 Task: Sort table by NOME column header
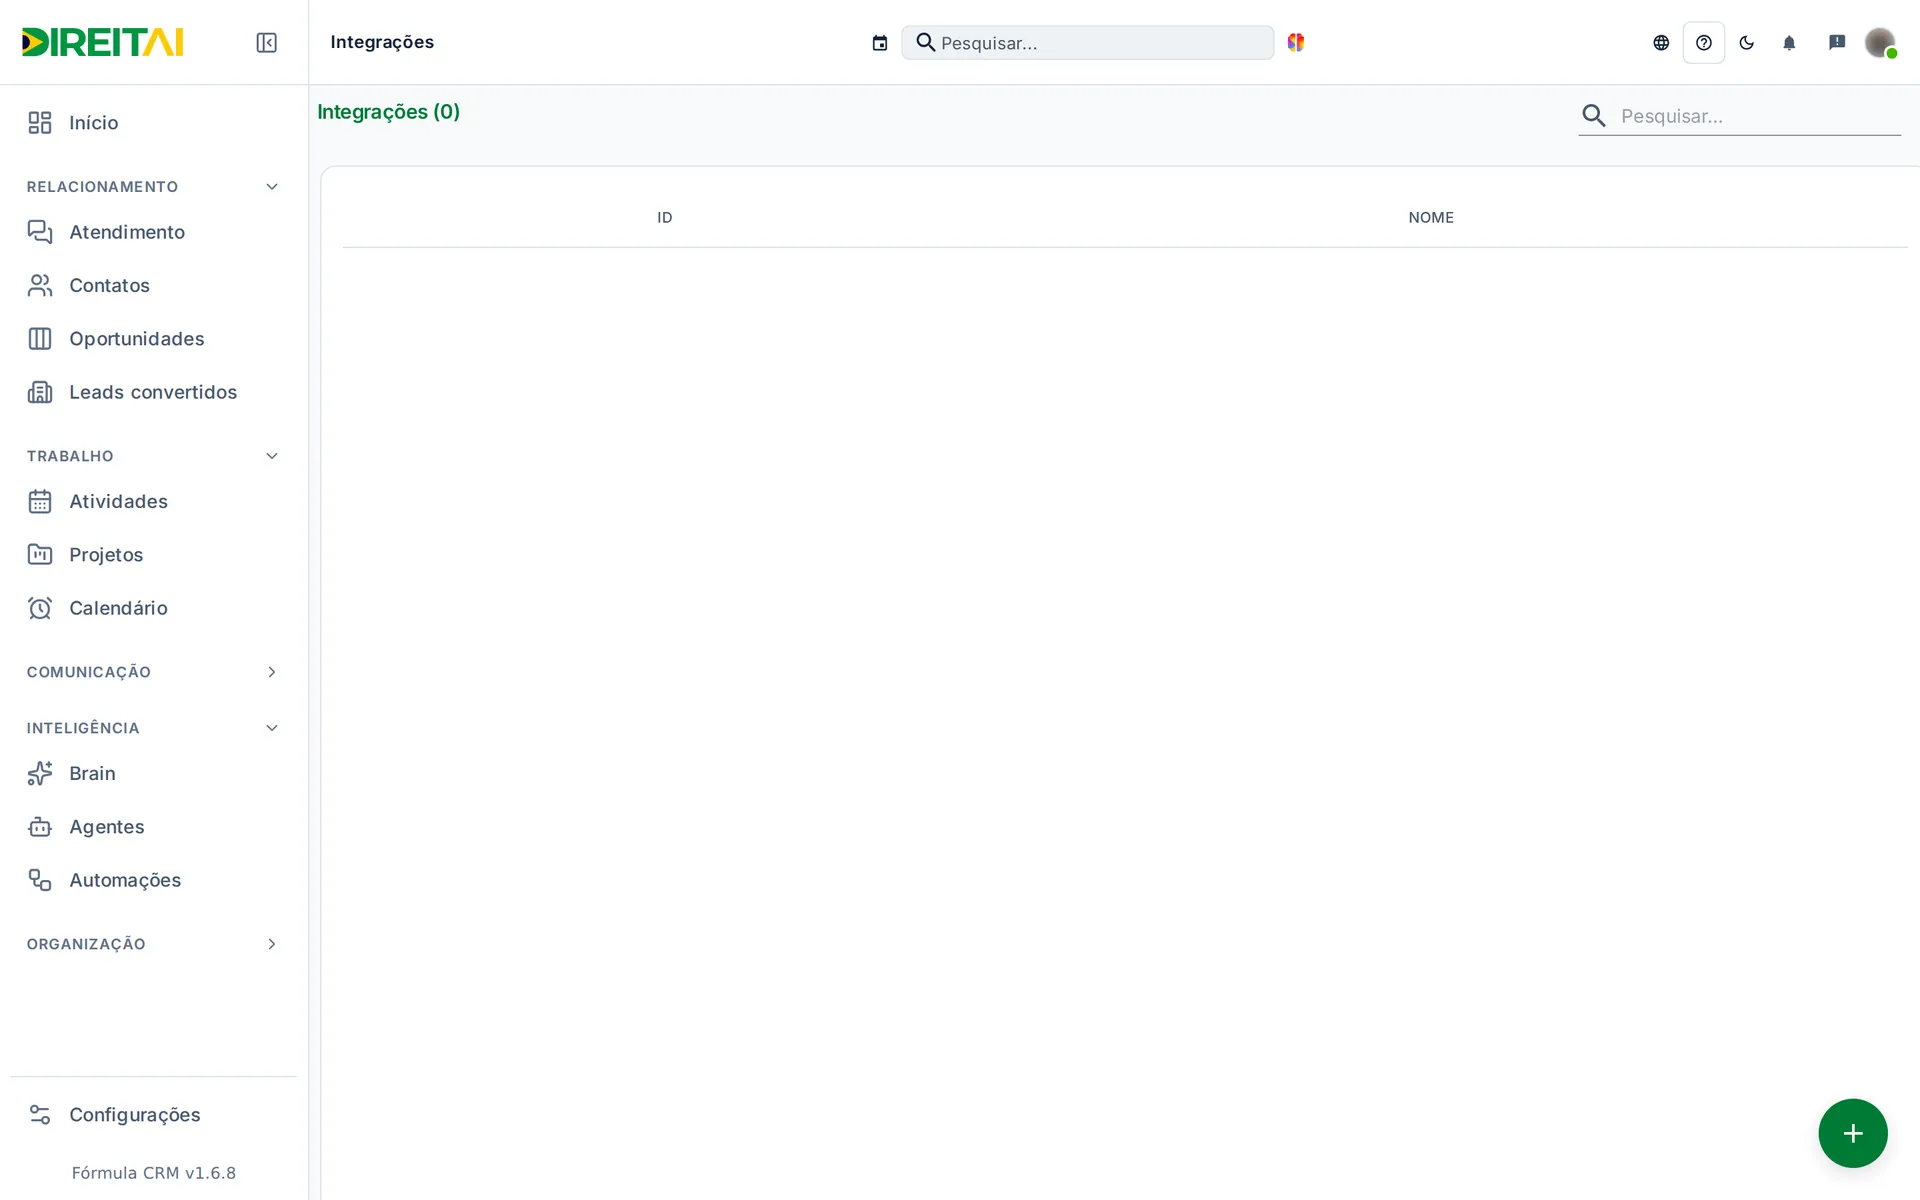pyautogui.click(x=1431, y=217)
